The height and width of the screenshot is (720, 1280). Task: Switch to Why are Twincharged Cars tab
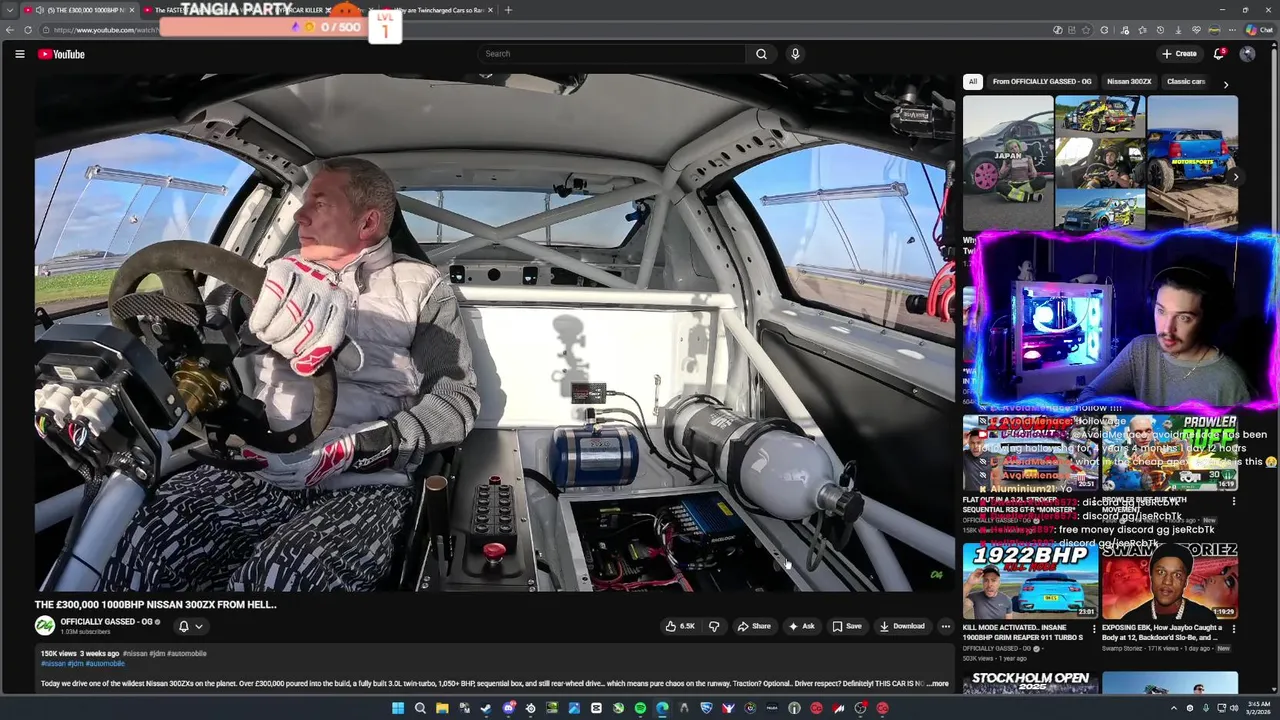[x=437, y=10]
